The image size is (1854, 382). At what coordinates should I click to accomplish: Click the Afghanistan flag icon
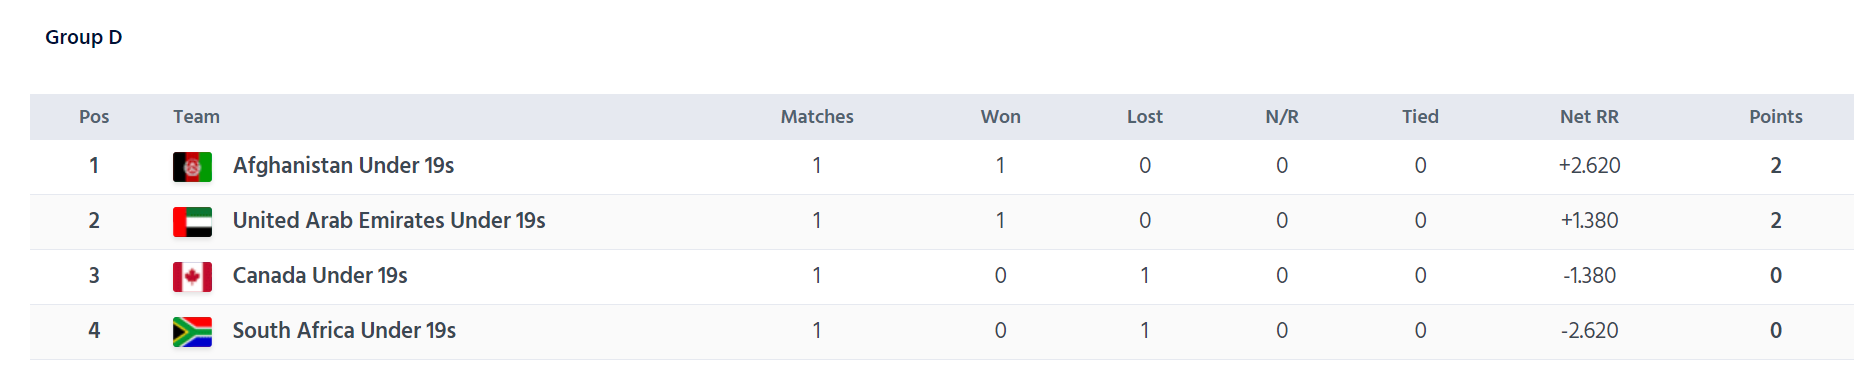pyautogui.click(x=192, y=167)
